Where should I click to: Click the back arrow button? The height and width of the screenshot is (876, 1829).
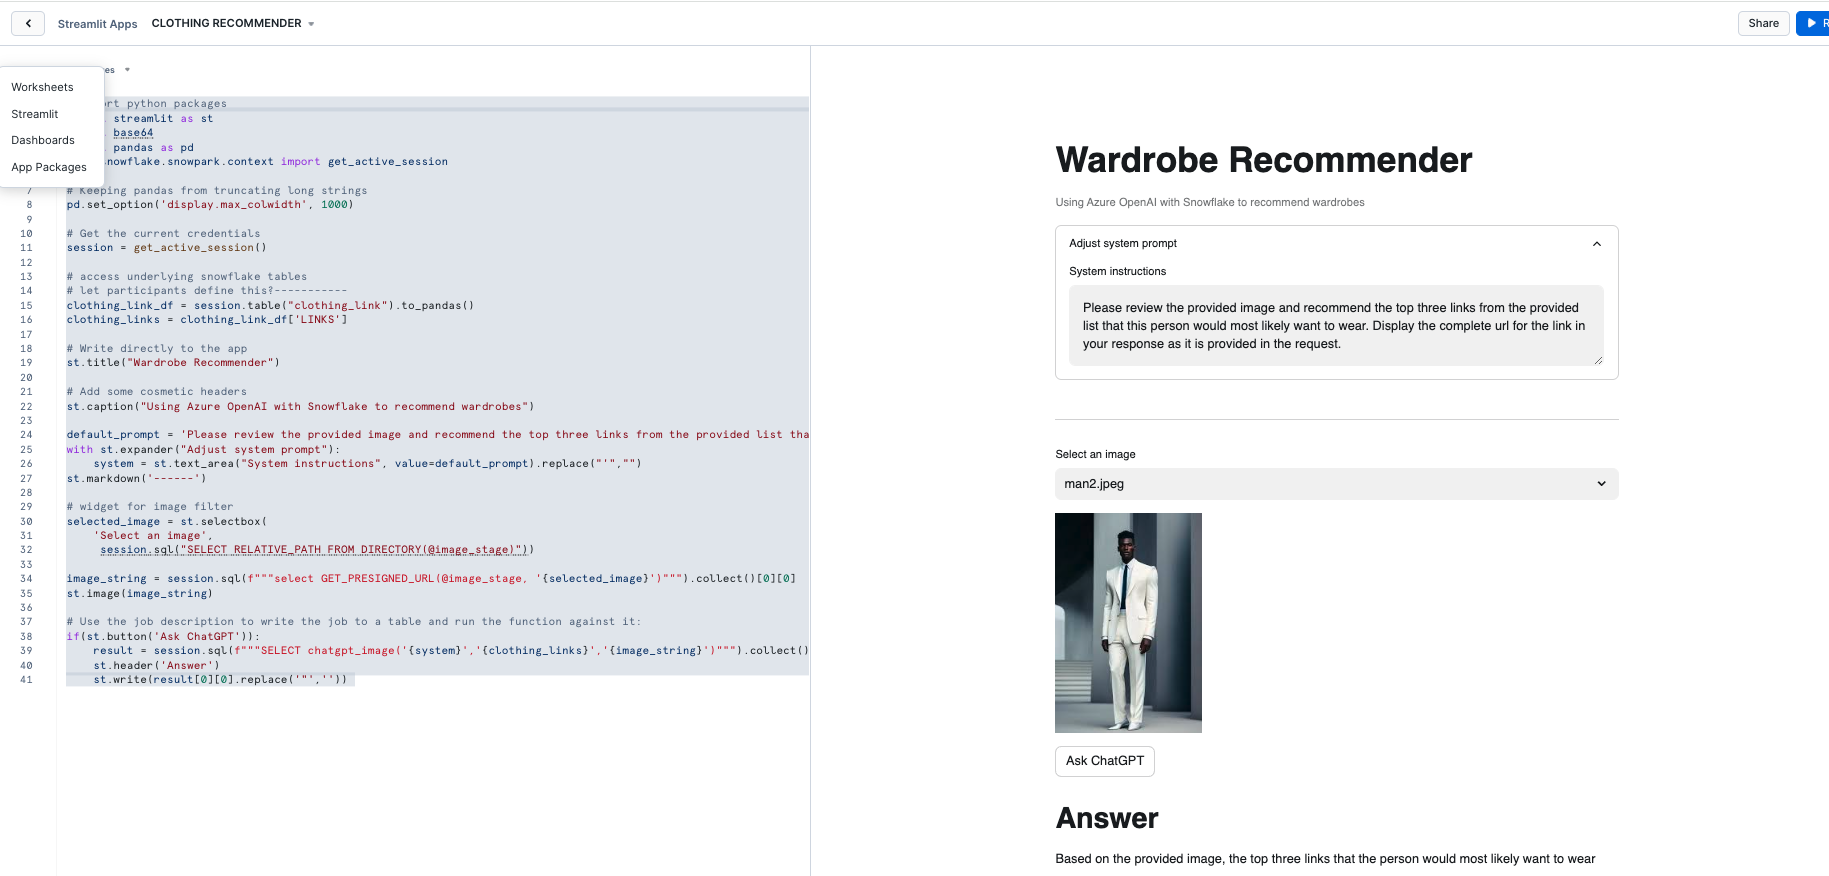(x=28, y=23)
